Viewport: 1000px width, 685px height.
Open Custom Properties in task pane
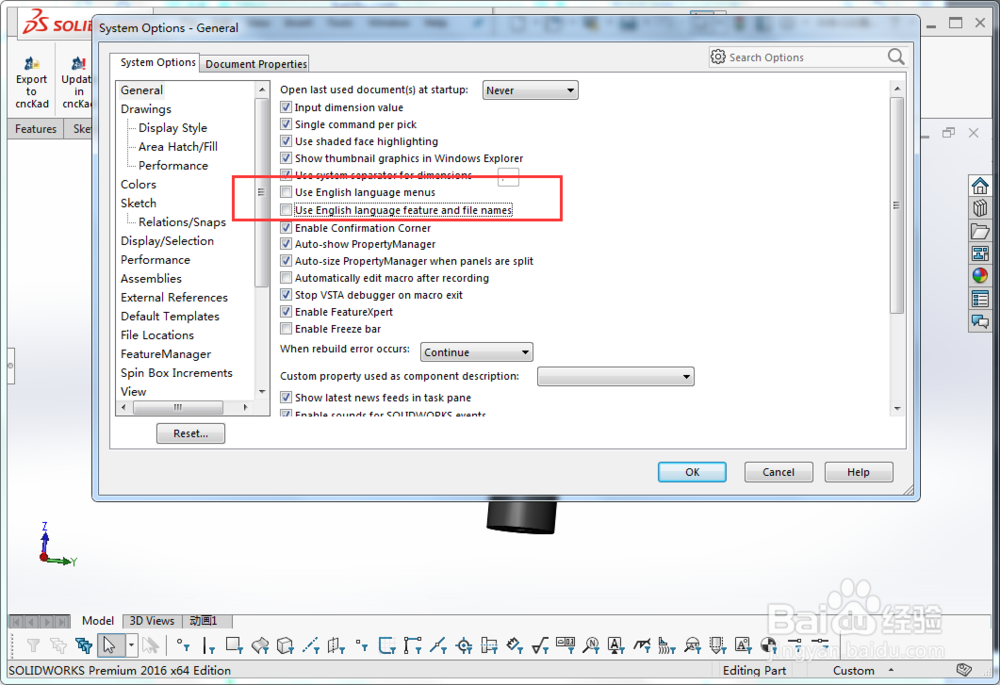tap(980, 298)
